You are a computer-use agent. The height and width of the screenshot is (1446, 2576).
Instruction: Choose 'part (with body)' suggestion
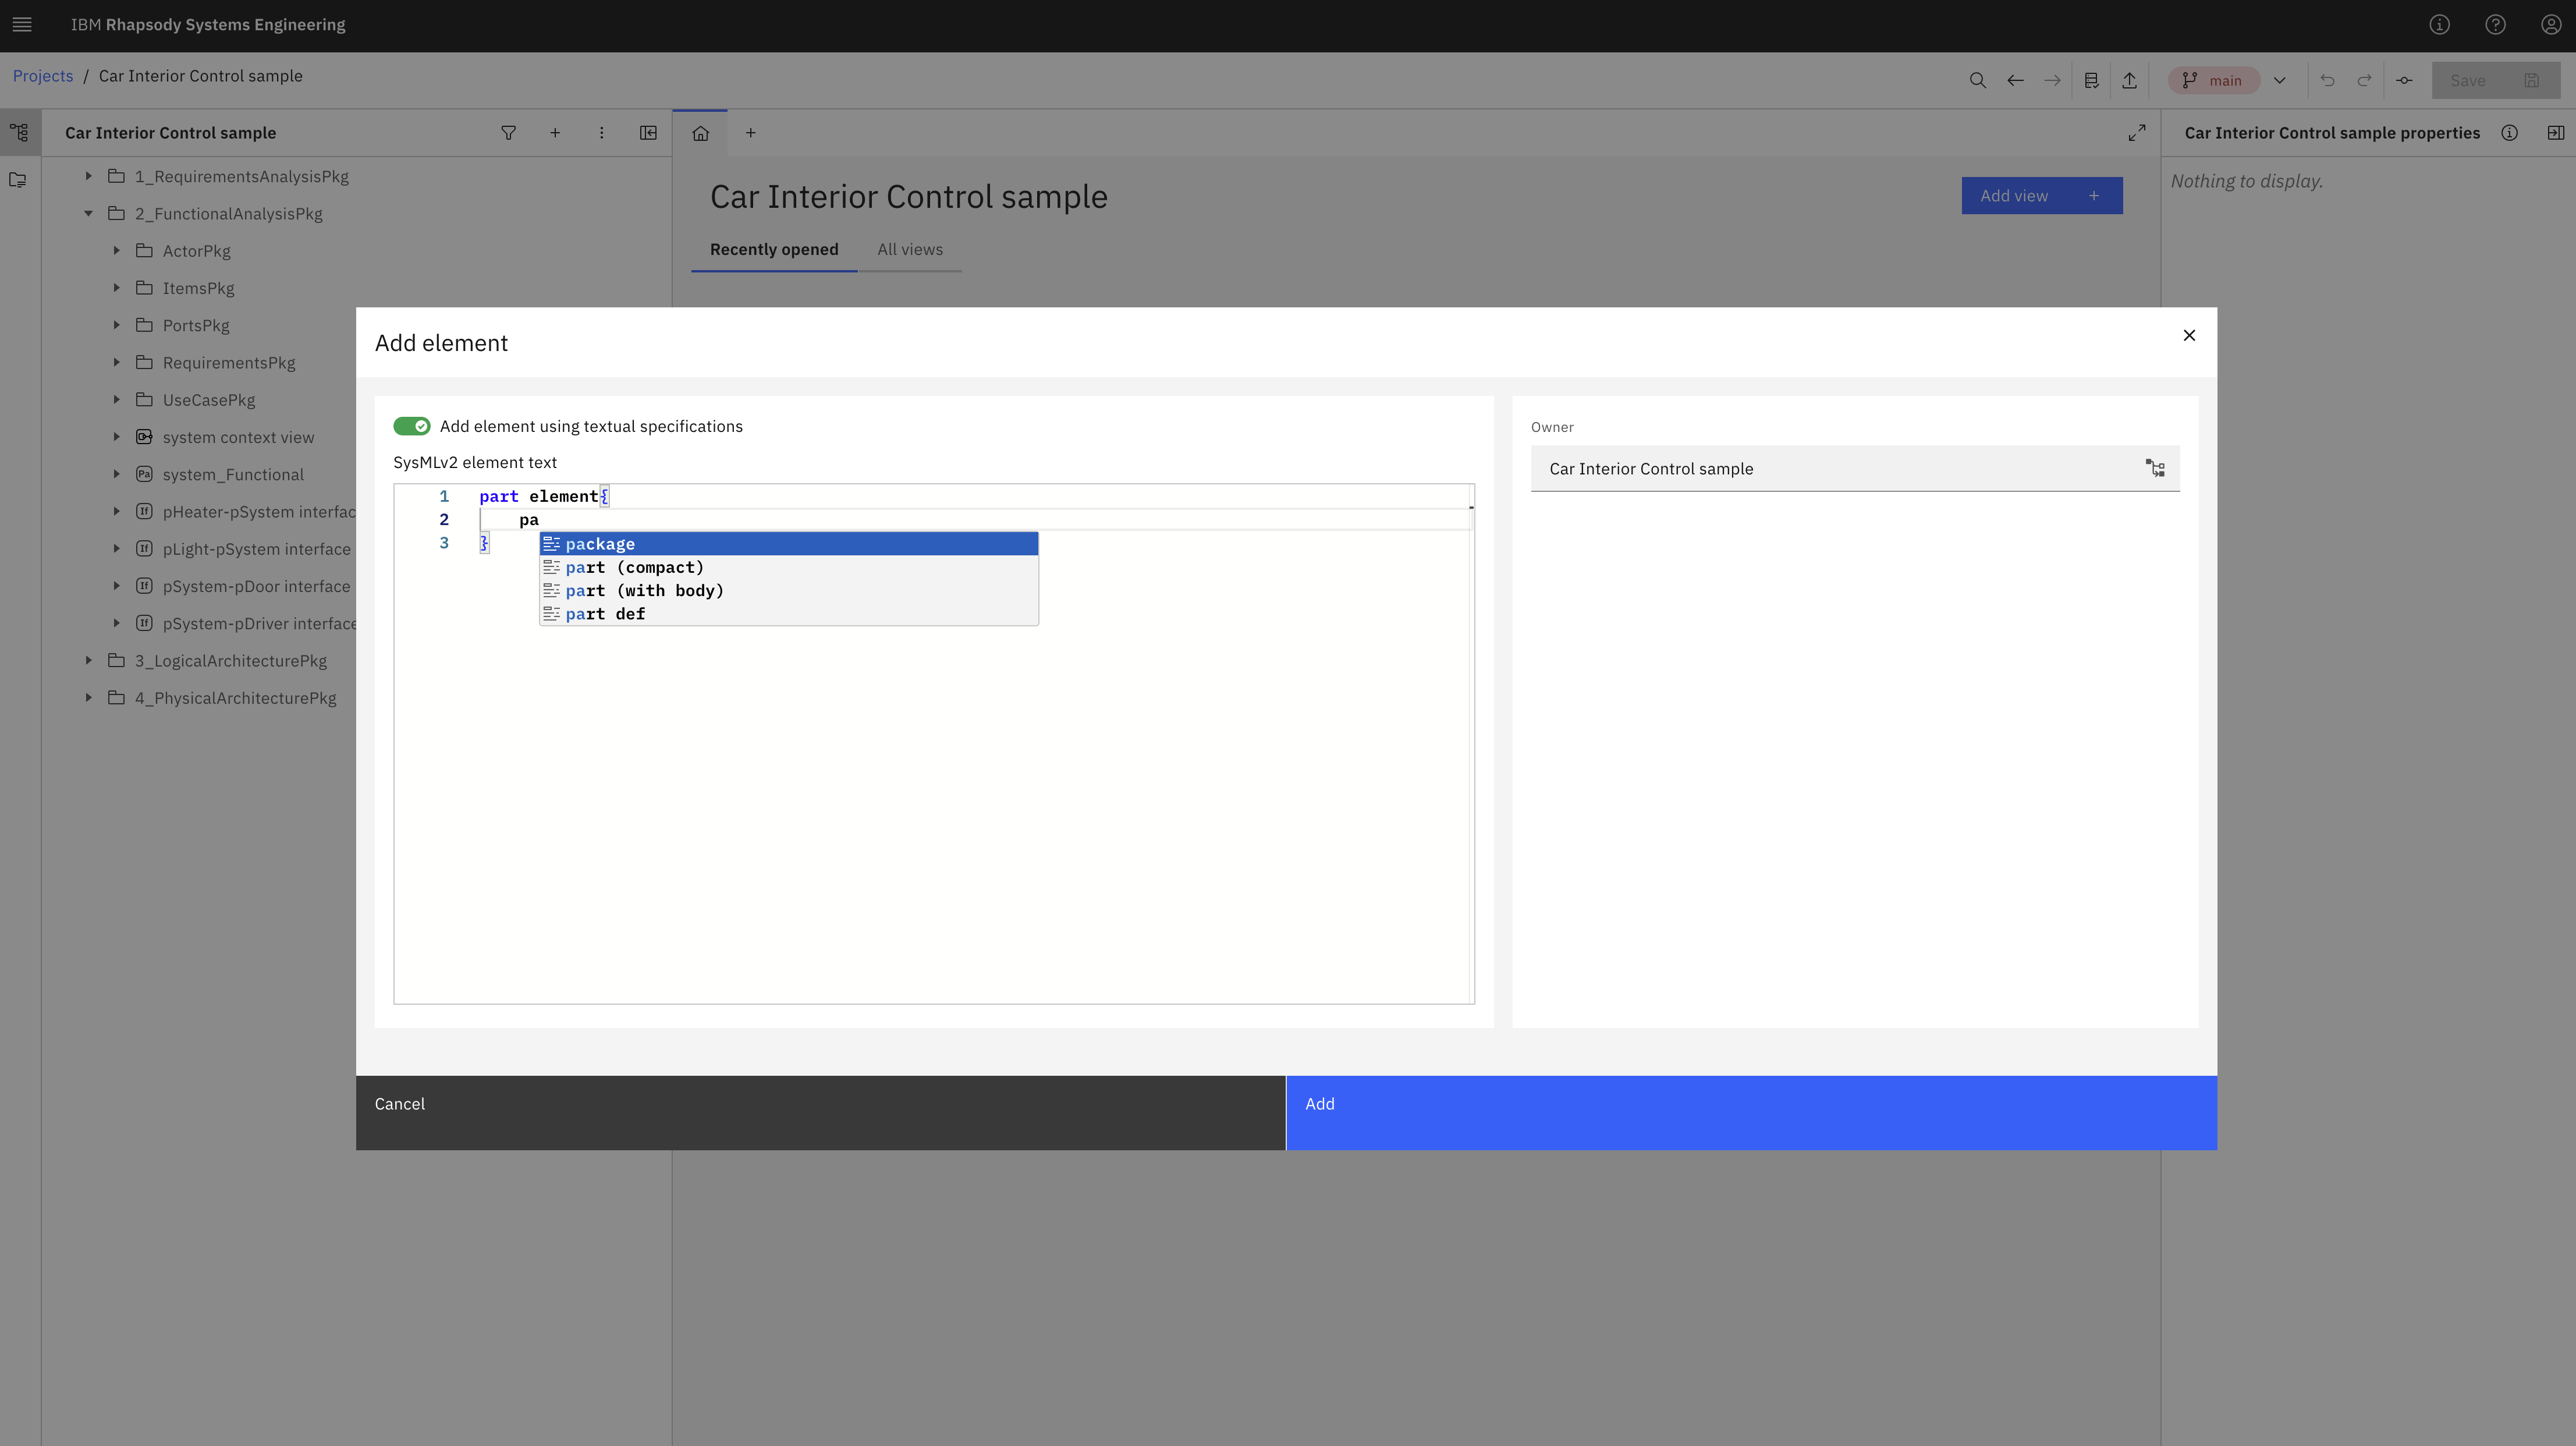click(644, 590)
